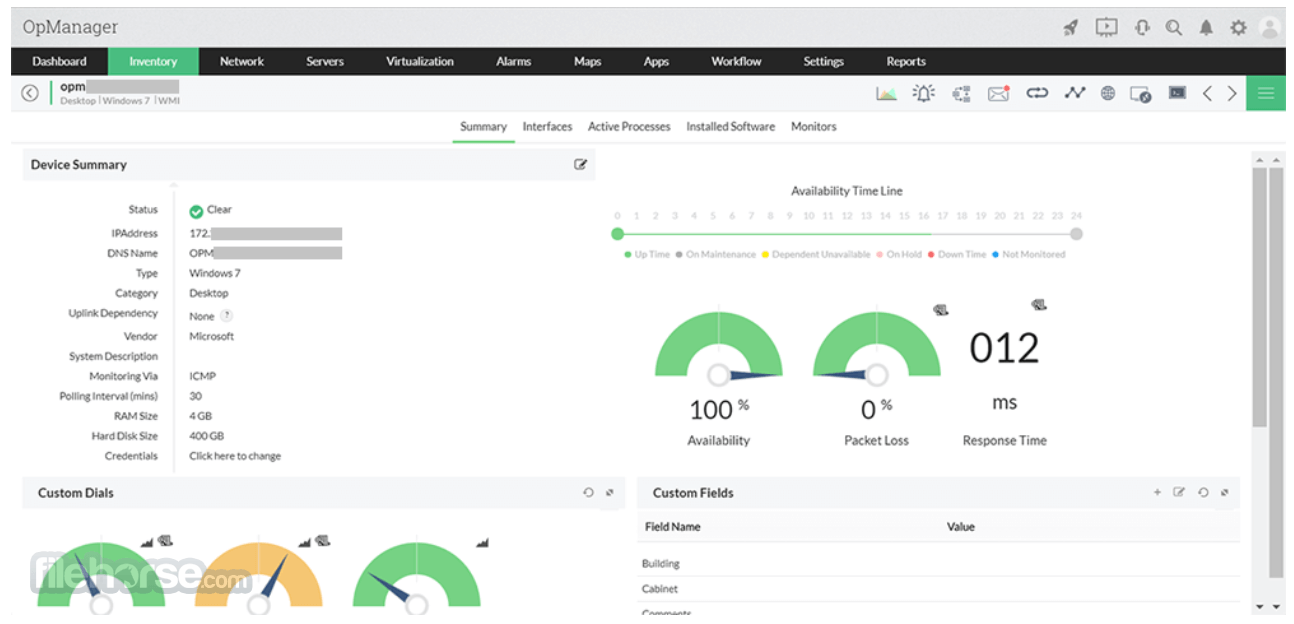Refresh the Custom Dials panel

coord(588,492)
